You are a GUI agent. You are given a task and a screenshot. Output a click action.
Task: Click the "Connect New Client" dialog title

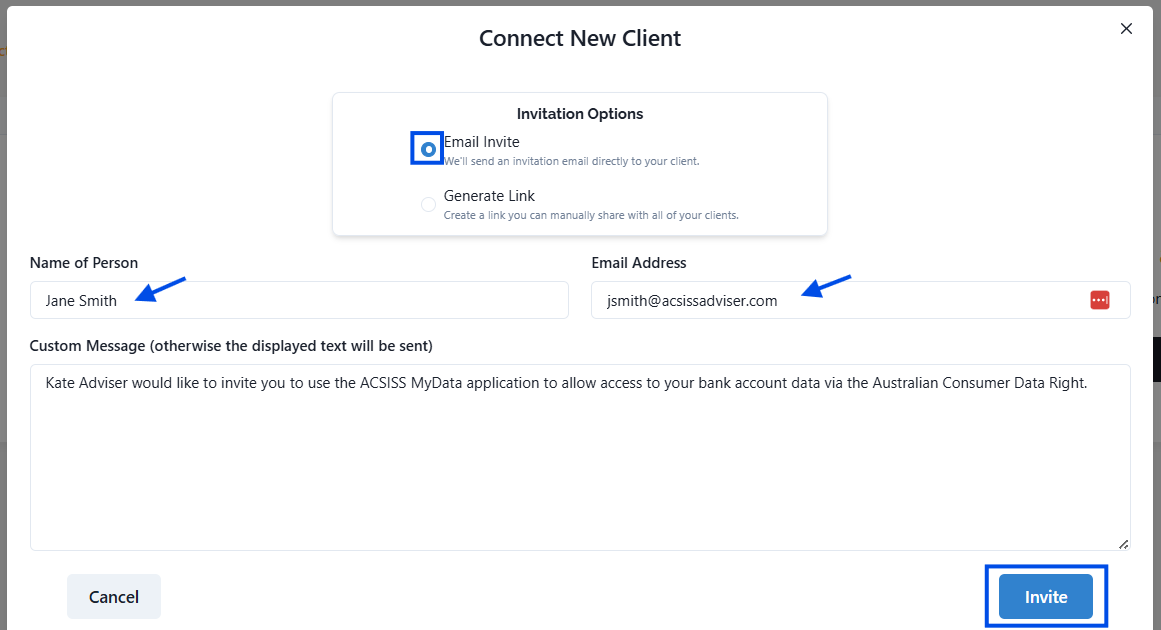(x=580, y=39)
